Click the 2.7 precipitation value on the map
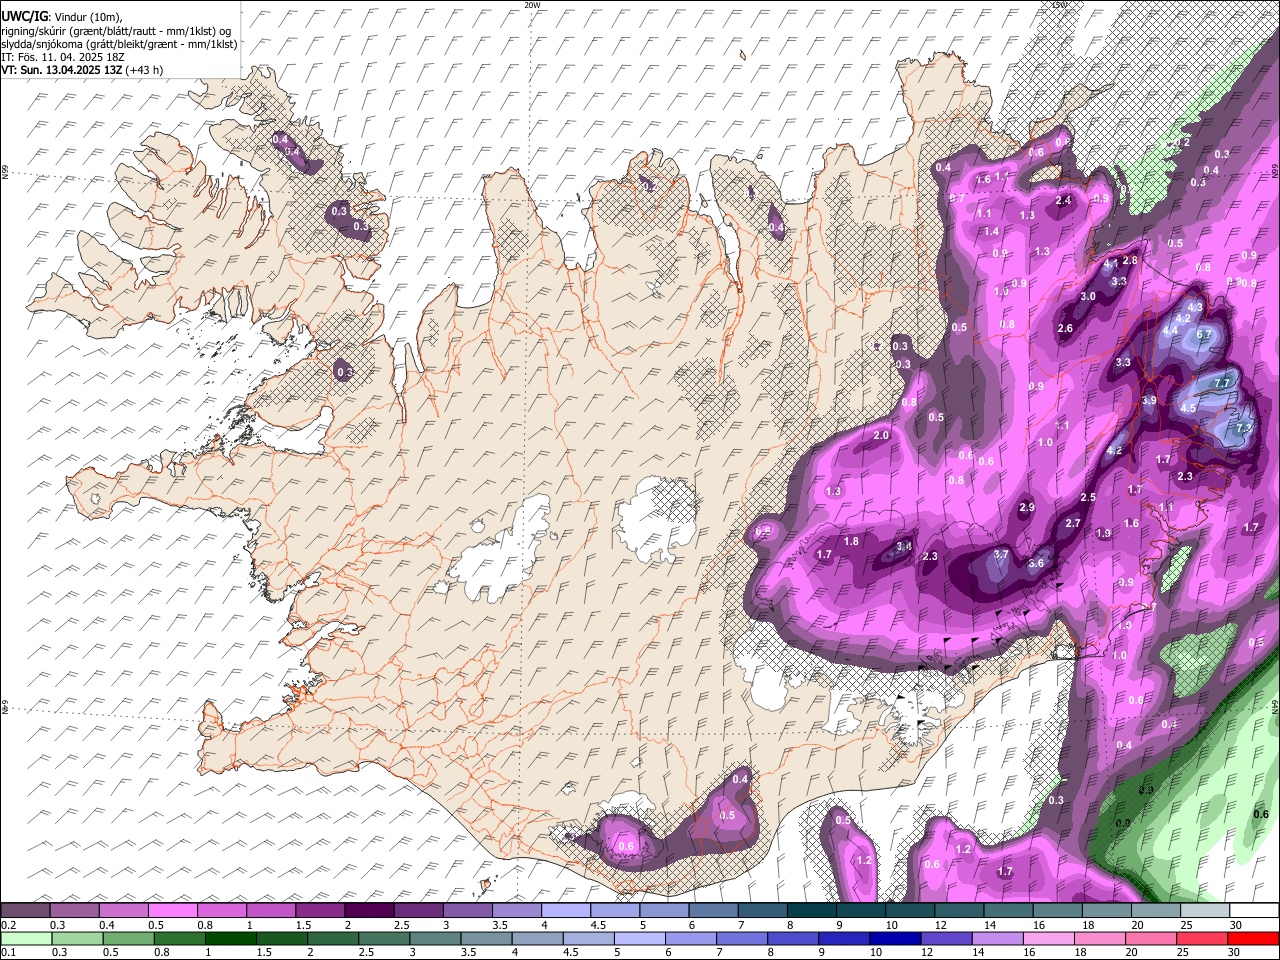 [1073, 524]
